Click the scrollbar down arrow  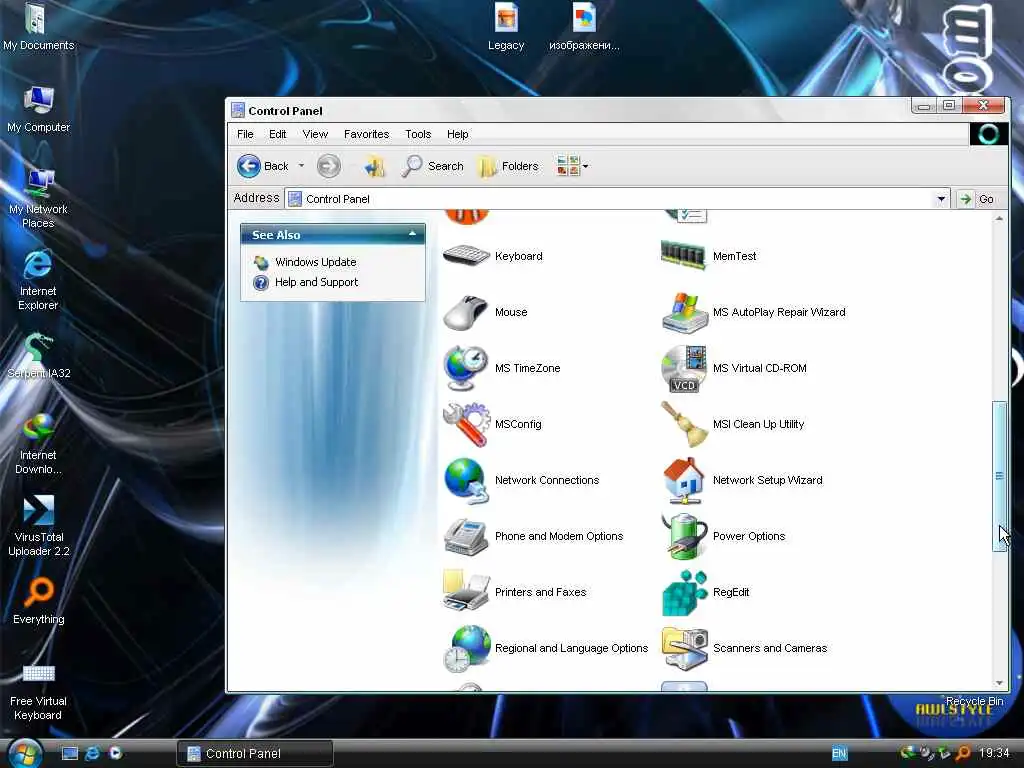click(x=999, y=683)
